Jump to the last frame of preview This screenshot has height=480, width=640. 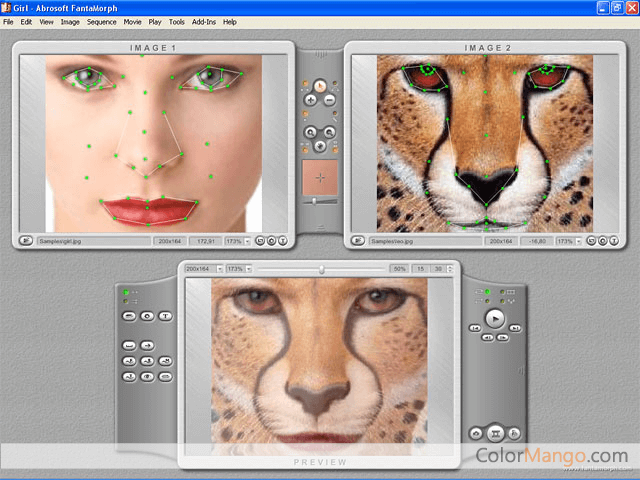coord(515,328)
